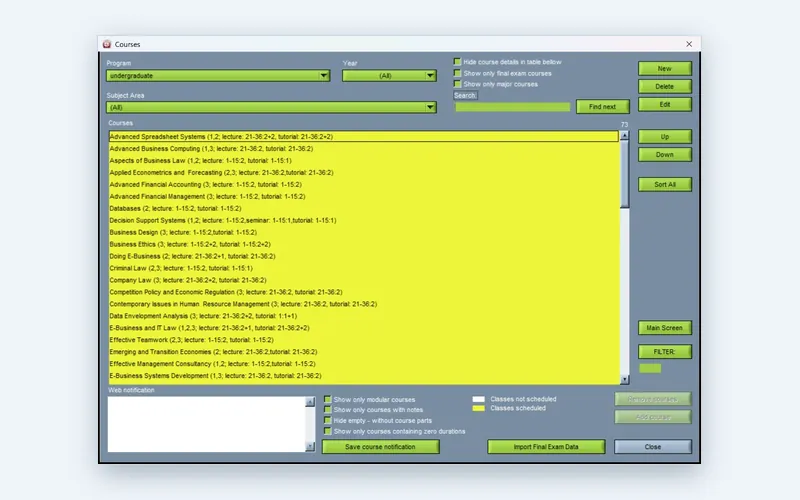
Task: Select Competition Policy and Economic Regulation course
Action: tap(364, 292)
